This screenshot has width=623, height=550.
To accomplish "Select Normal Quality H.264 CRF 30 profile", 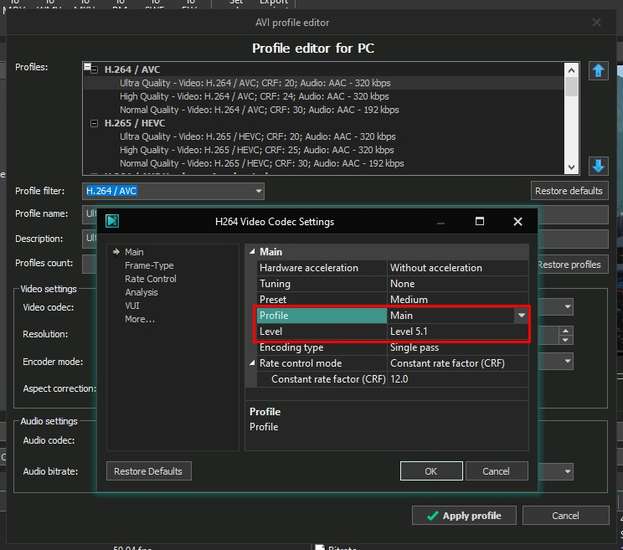I will point(259,110).
